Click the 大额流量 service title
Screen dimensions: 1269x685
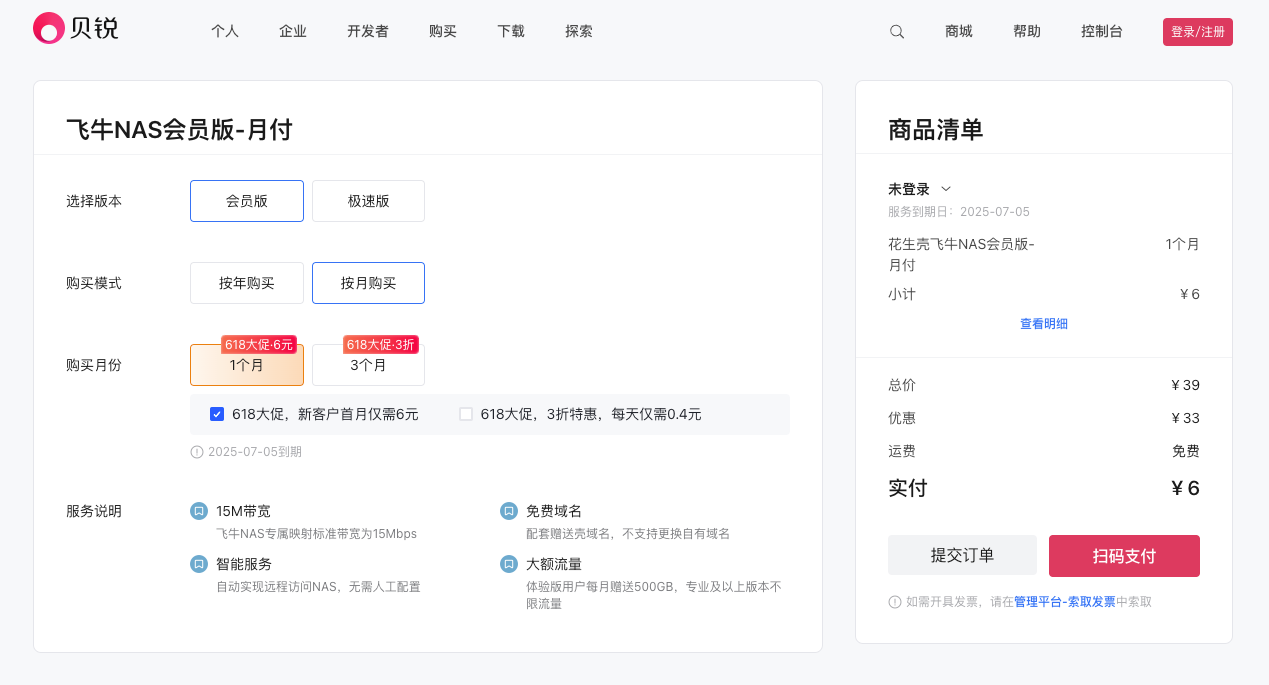[x=554, y=564]
